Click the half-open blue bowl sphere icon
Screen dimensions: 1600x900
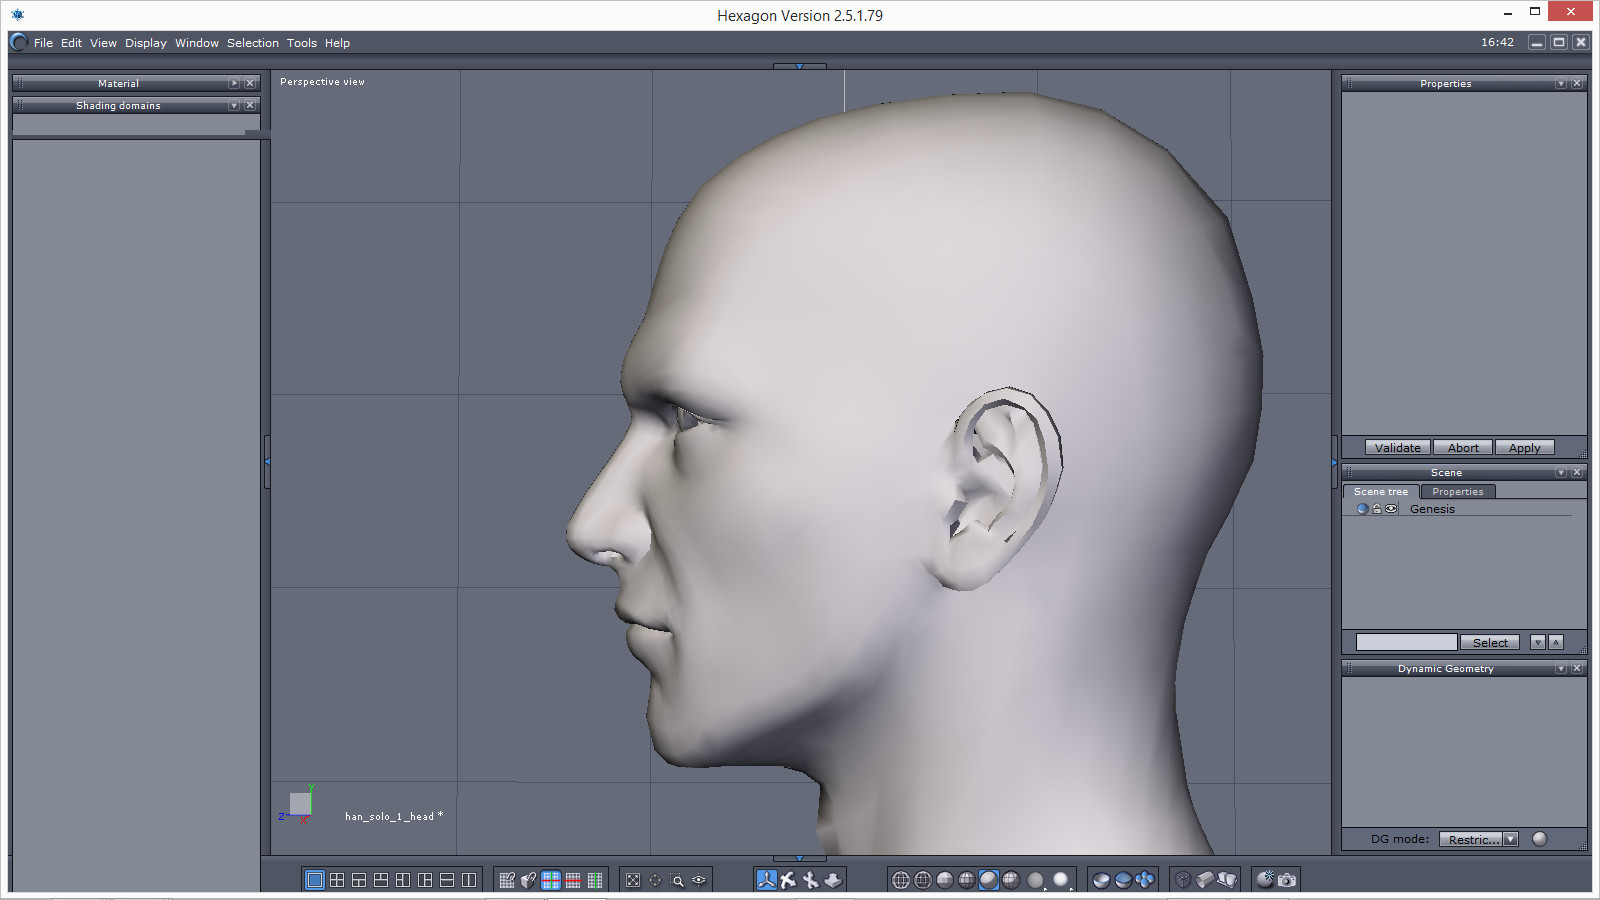pyautogui.click(x=1101, y=880)
